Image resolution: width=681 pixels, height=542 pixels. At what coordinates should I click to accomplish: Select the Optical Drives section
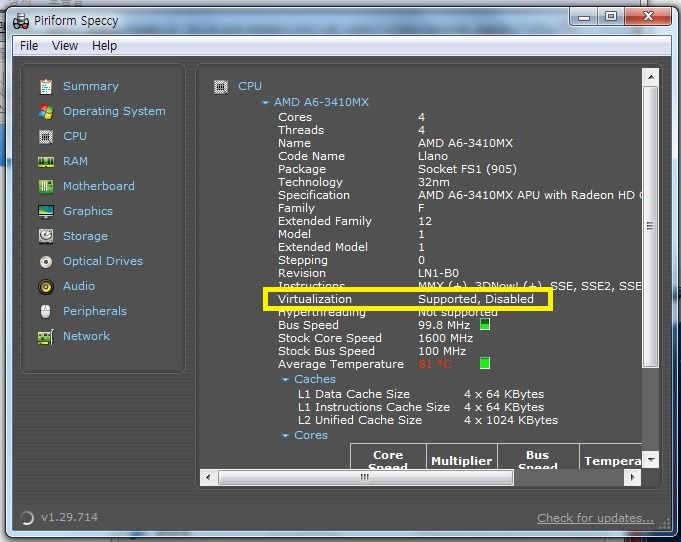pyautogui.click(x=102, y=261)
